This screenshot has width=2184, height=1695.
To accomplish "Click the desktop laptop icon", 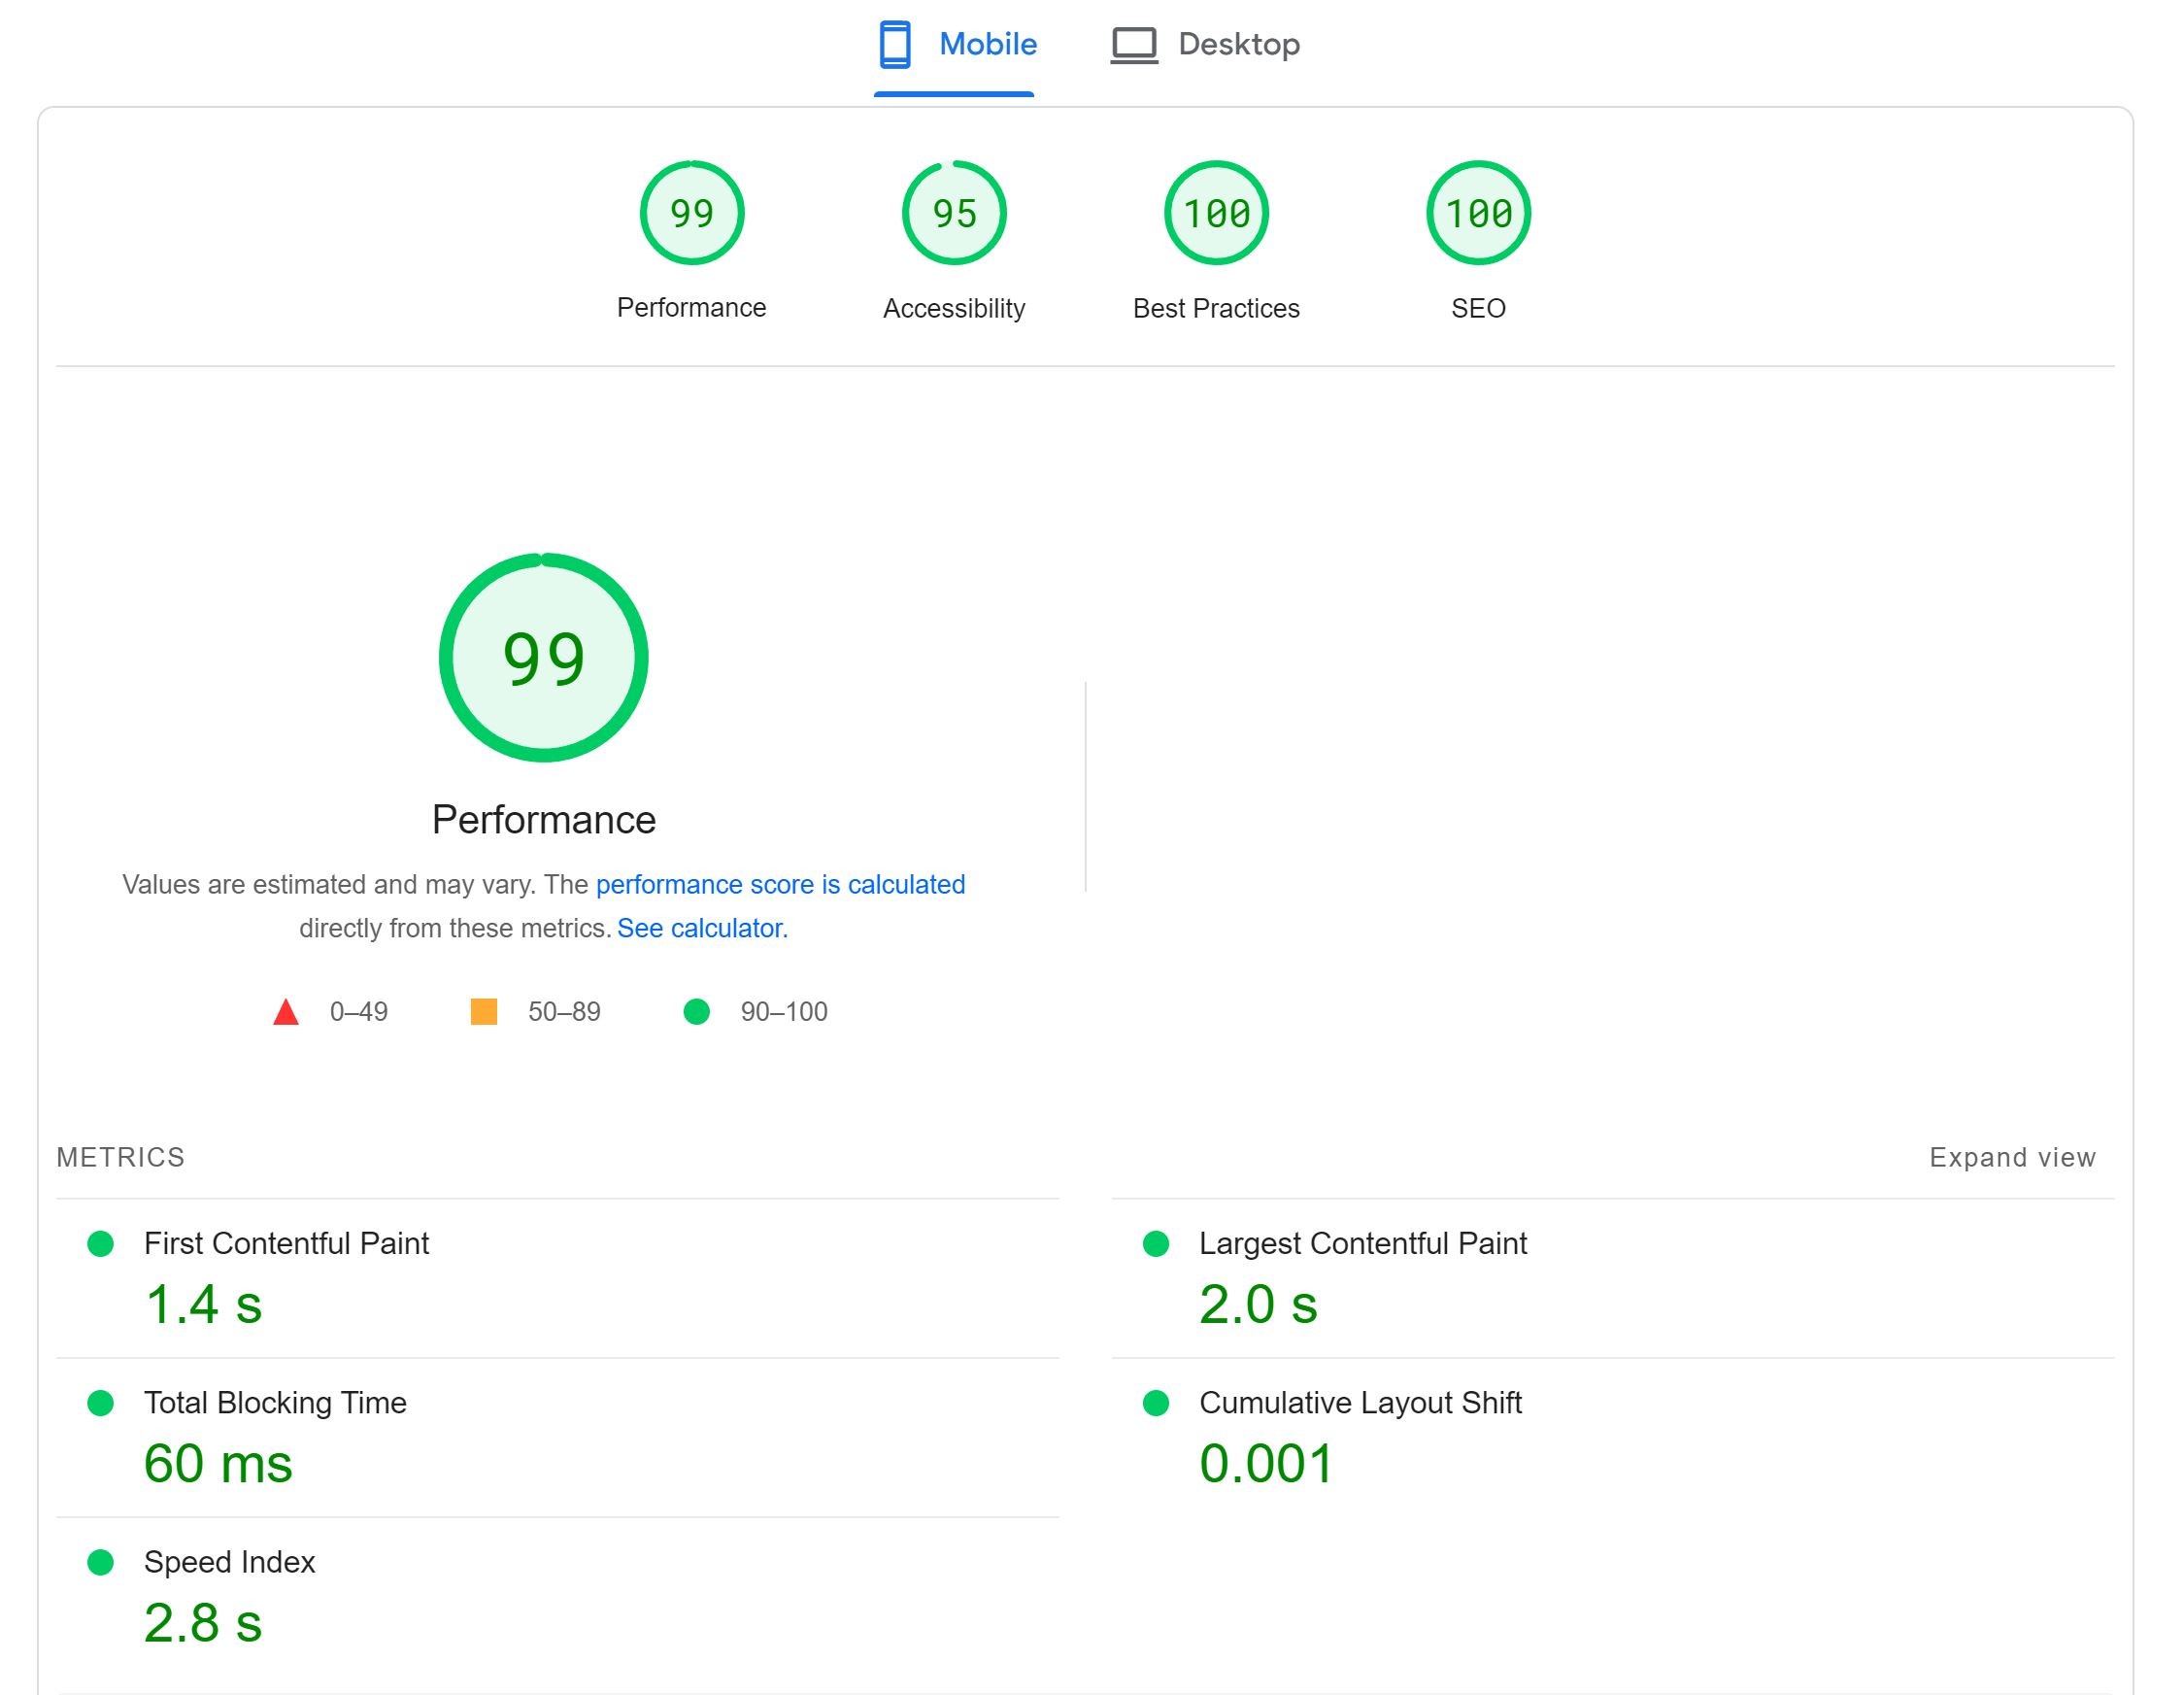I will 1134,46.
